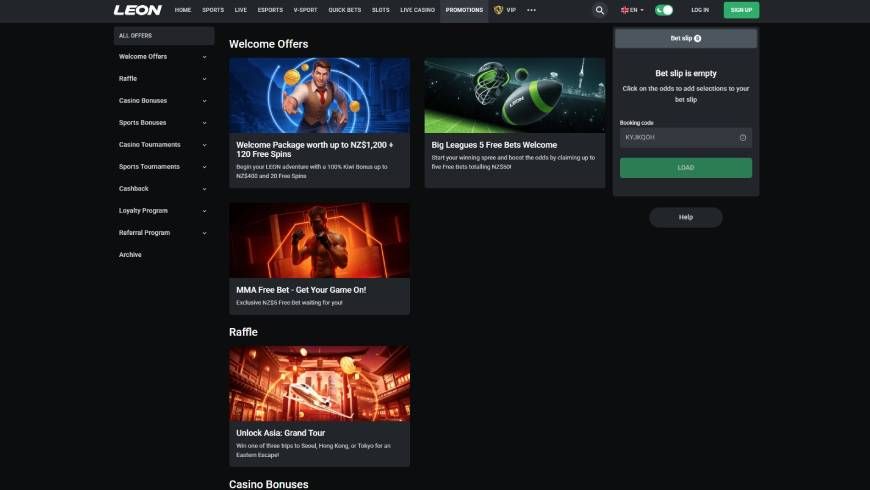Select All Offers in sidebar
The height and width of the screenshot is (490, 870).
tap(164, 36)
